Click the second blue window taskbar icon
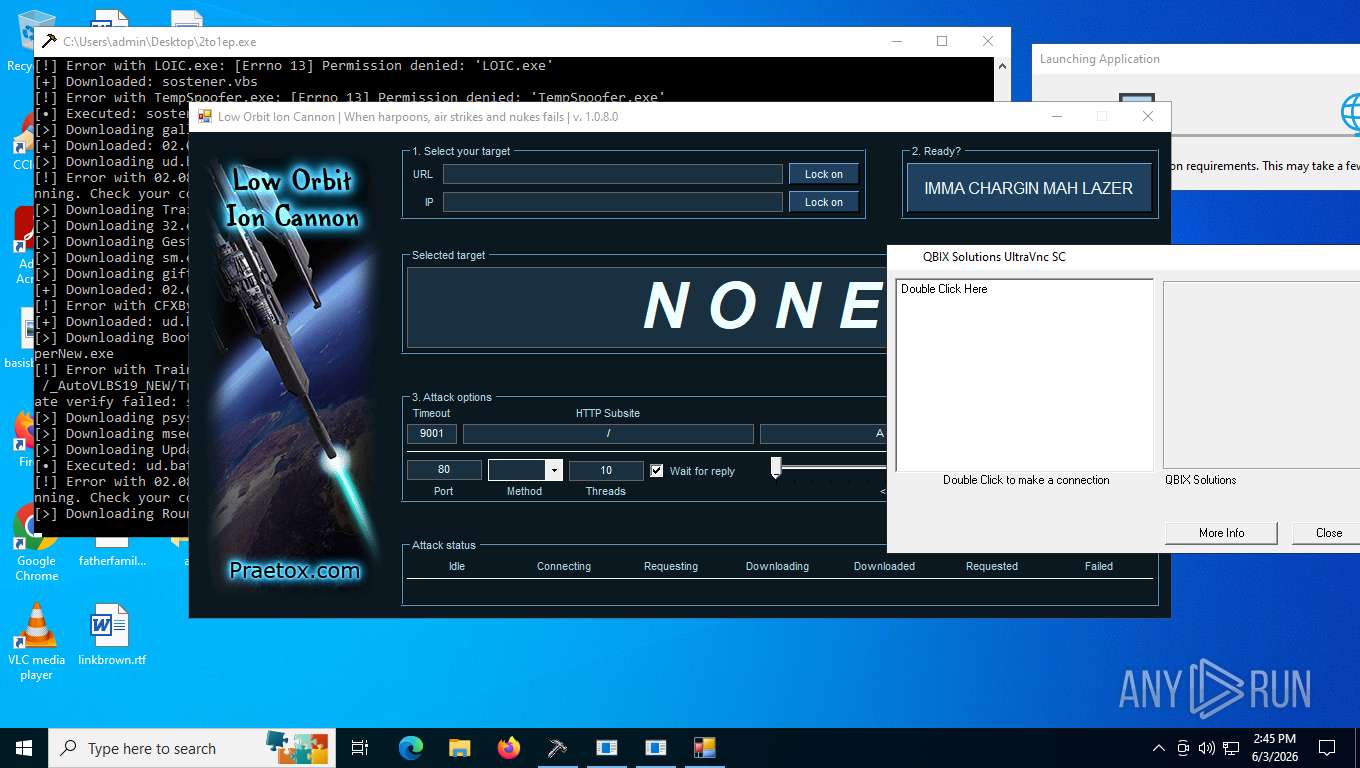The height and width of the screenshot is (768, 1360). [x=655, y=748]
